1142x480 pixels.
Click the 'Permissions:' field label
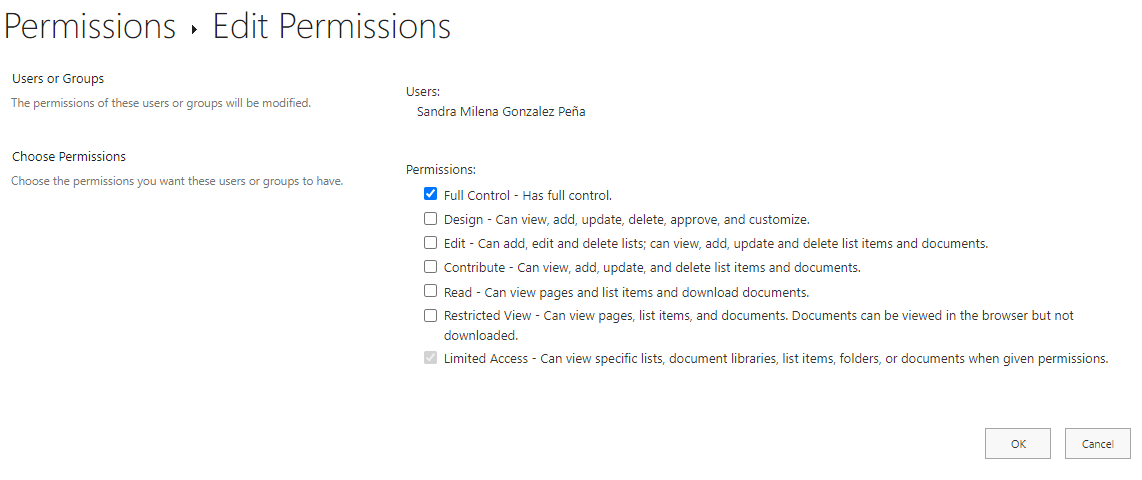click(x=441, y=170)
